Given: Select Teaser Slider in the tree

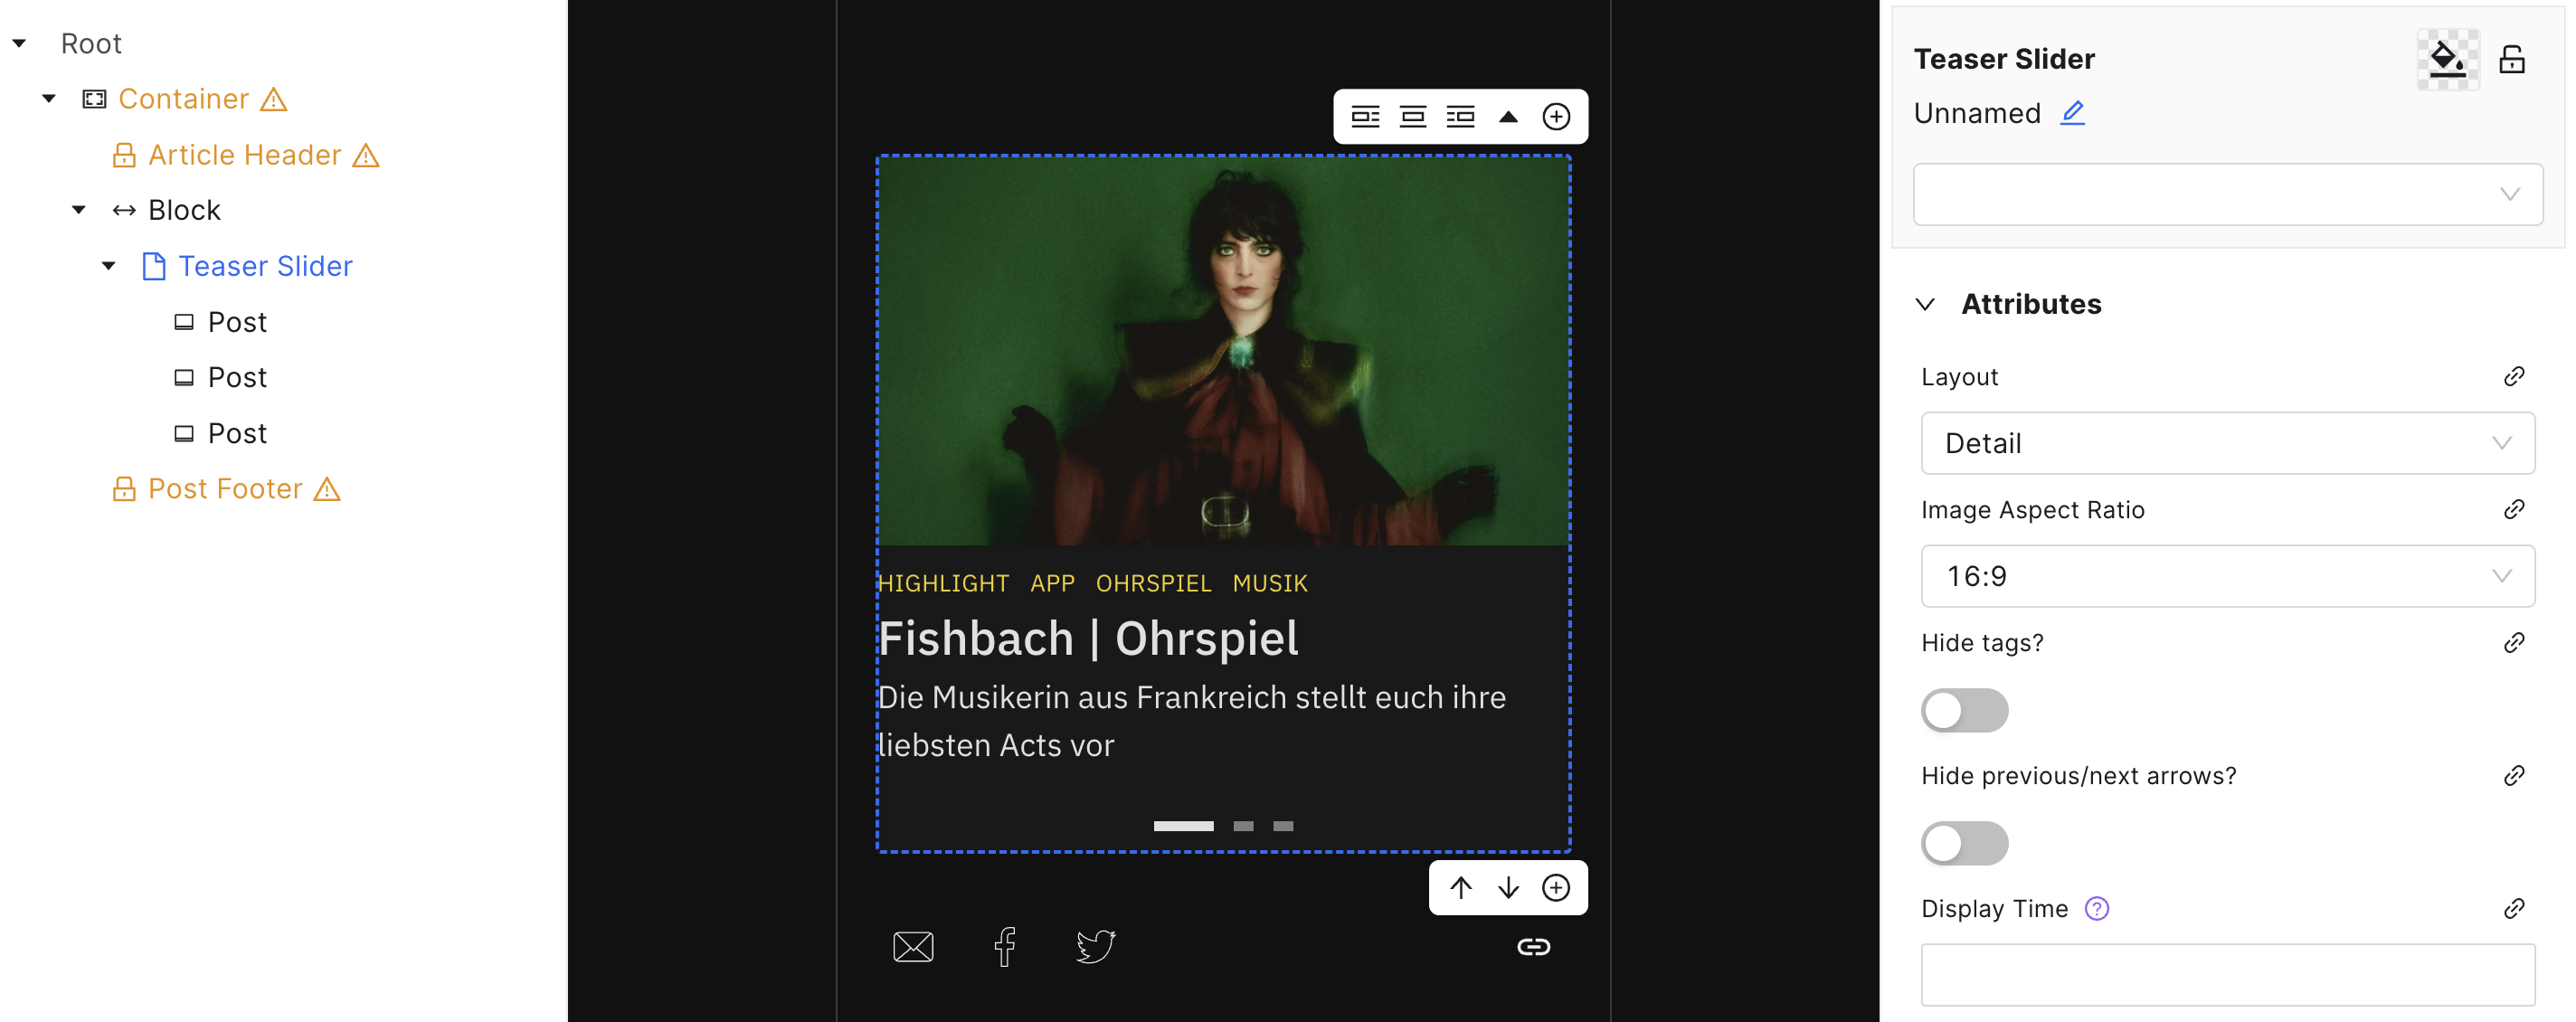Looking at the screenshot, I should (x=265, y=266).
